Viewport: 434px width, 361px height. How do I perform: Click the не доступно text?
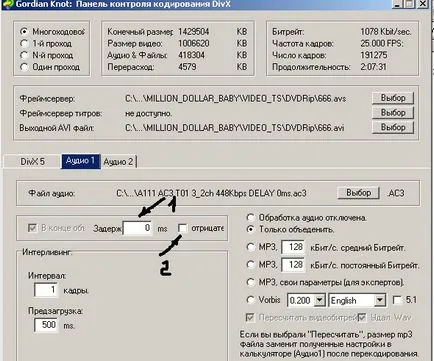(x=149, y=113)
